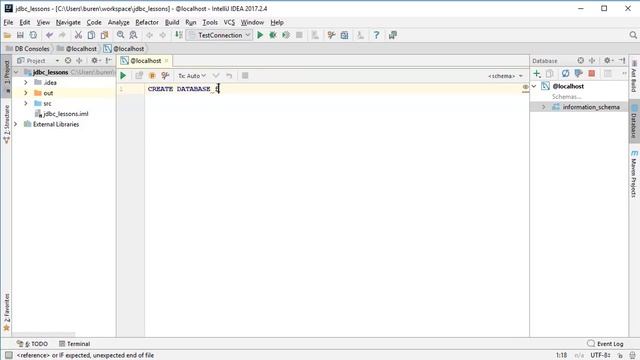
Task: Open Project Structure from the main toolbar
Action: tap(344, 35)
